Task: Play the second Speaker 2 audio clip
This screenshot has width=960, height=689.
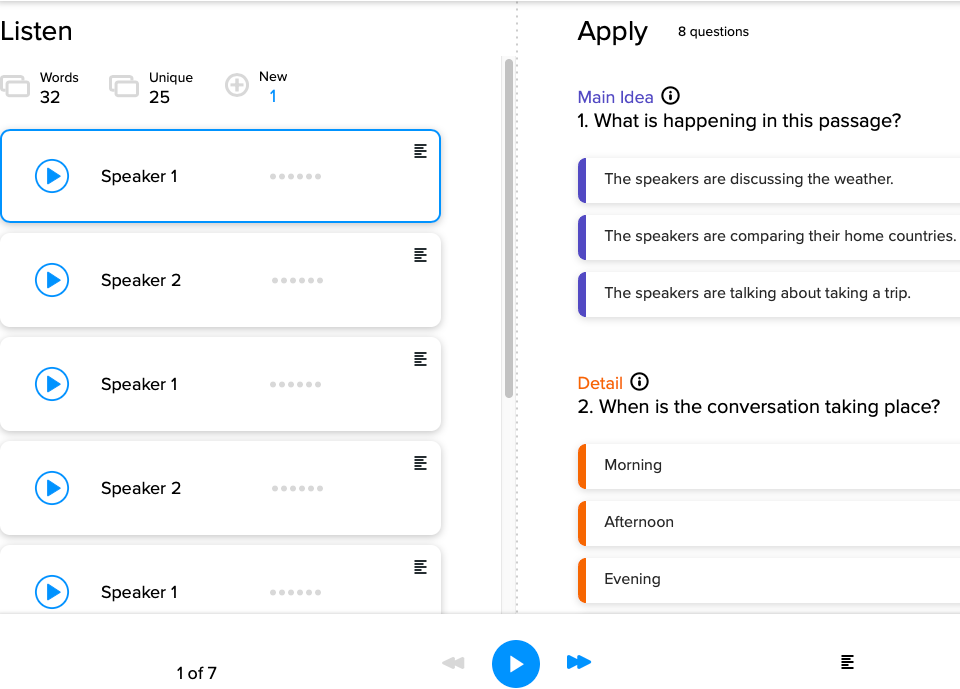Action: [x=52, y=488]
